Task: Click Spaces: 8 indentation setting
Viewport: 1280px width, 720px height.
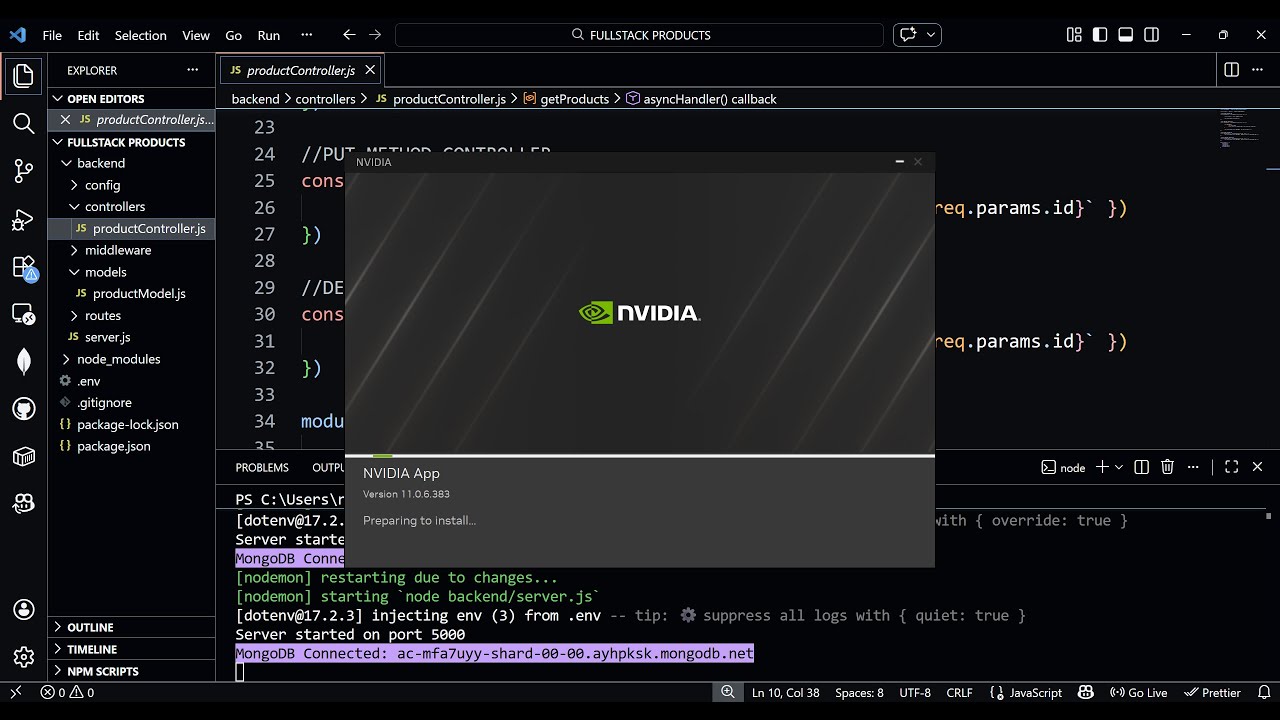Action: pos(859,692)
